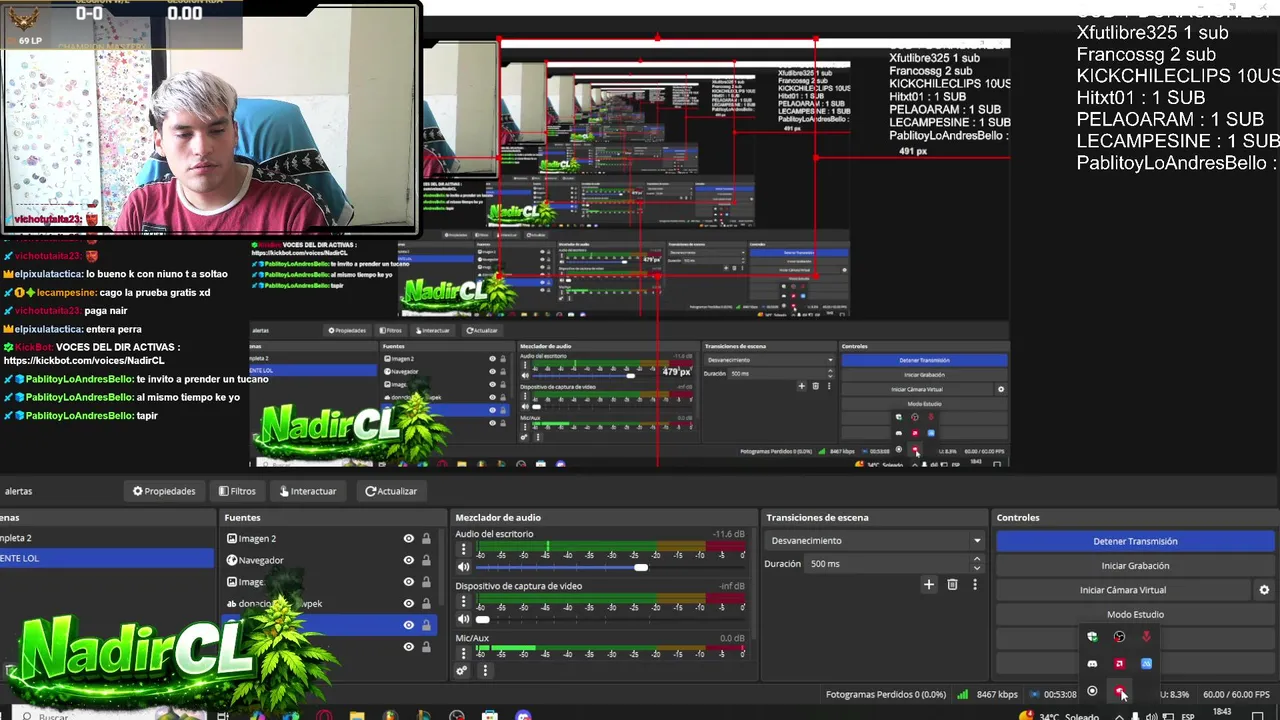1280x720 pixels.
Task: Open options menu for Mic/Aux
Action: tap(463, 652)
